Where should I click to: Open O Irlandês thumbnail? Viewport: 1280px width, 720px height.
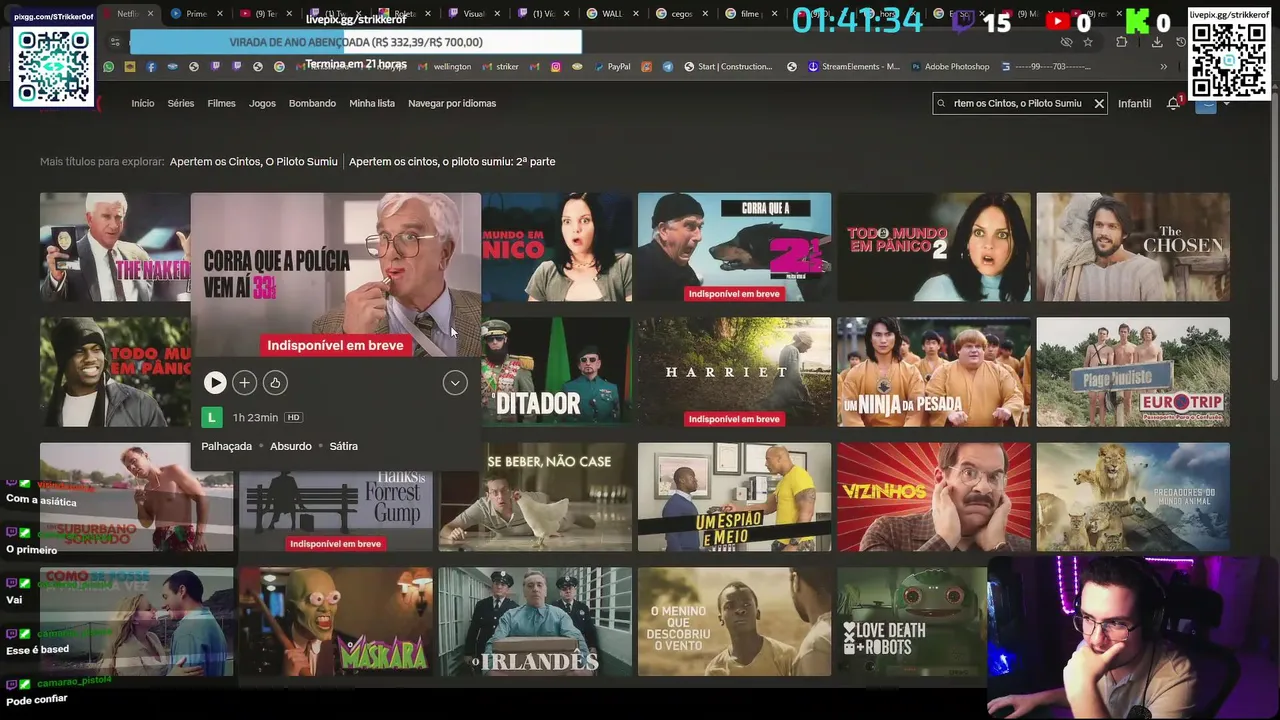pos(535,622)
